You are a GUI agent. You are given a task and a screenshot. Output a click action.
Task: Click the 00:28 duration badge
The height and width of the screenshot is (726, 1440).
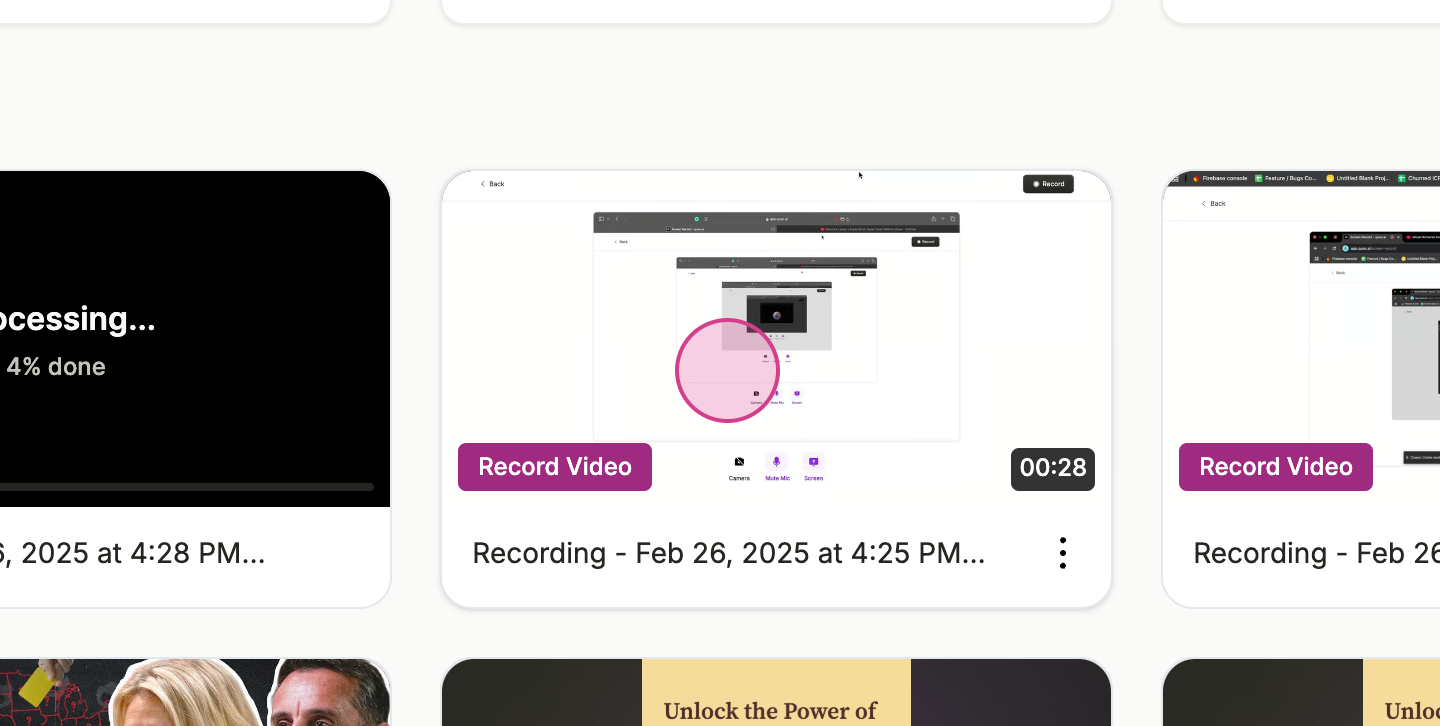pos(1053,469)
